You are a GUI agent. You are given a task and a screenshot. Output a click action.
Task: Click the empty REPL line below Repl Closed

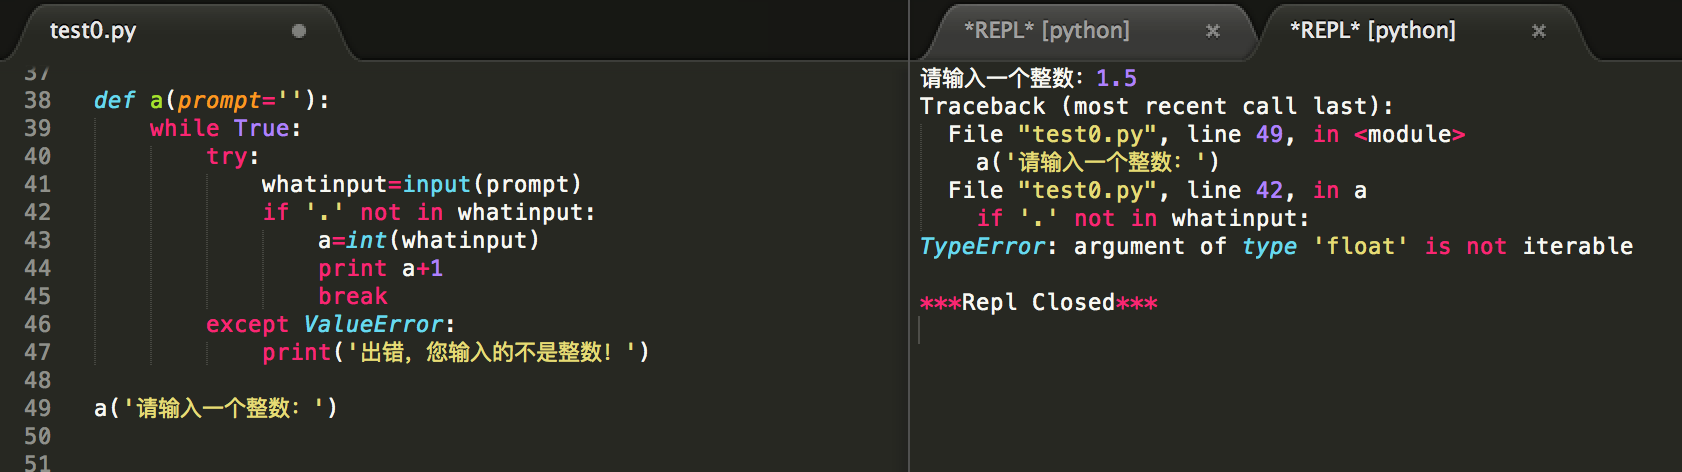[x=1100, y=330]
